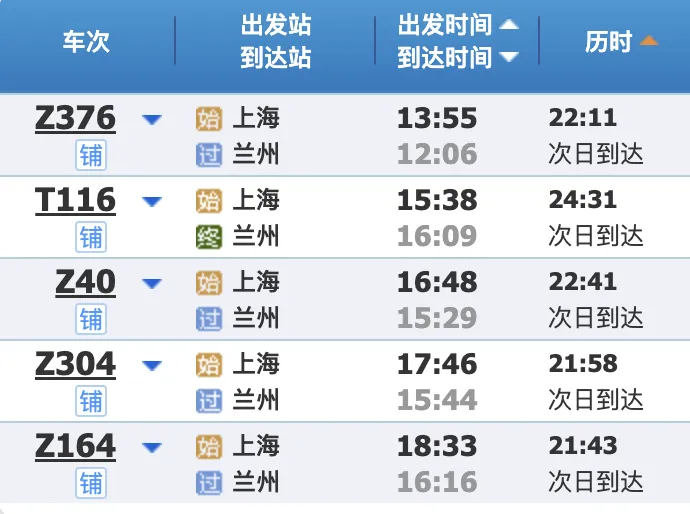Click the 铺 sleeper icon under T116

[91, 237]
